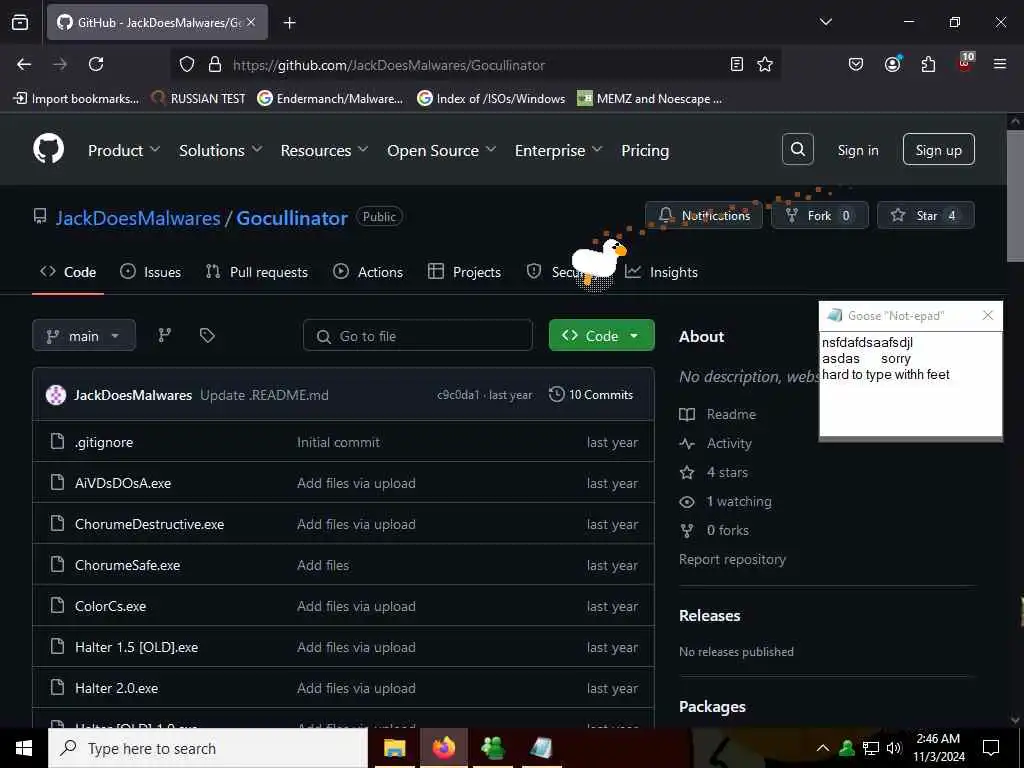Open the Windows Start menu

[24, 748]
